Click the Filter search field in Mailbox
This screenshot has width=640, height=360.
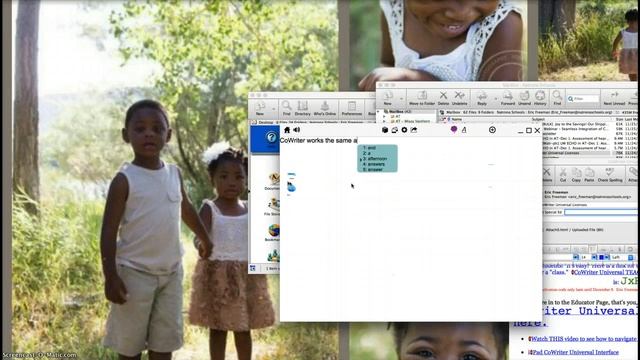(583, 99)
